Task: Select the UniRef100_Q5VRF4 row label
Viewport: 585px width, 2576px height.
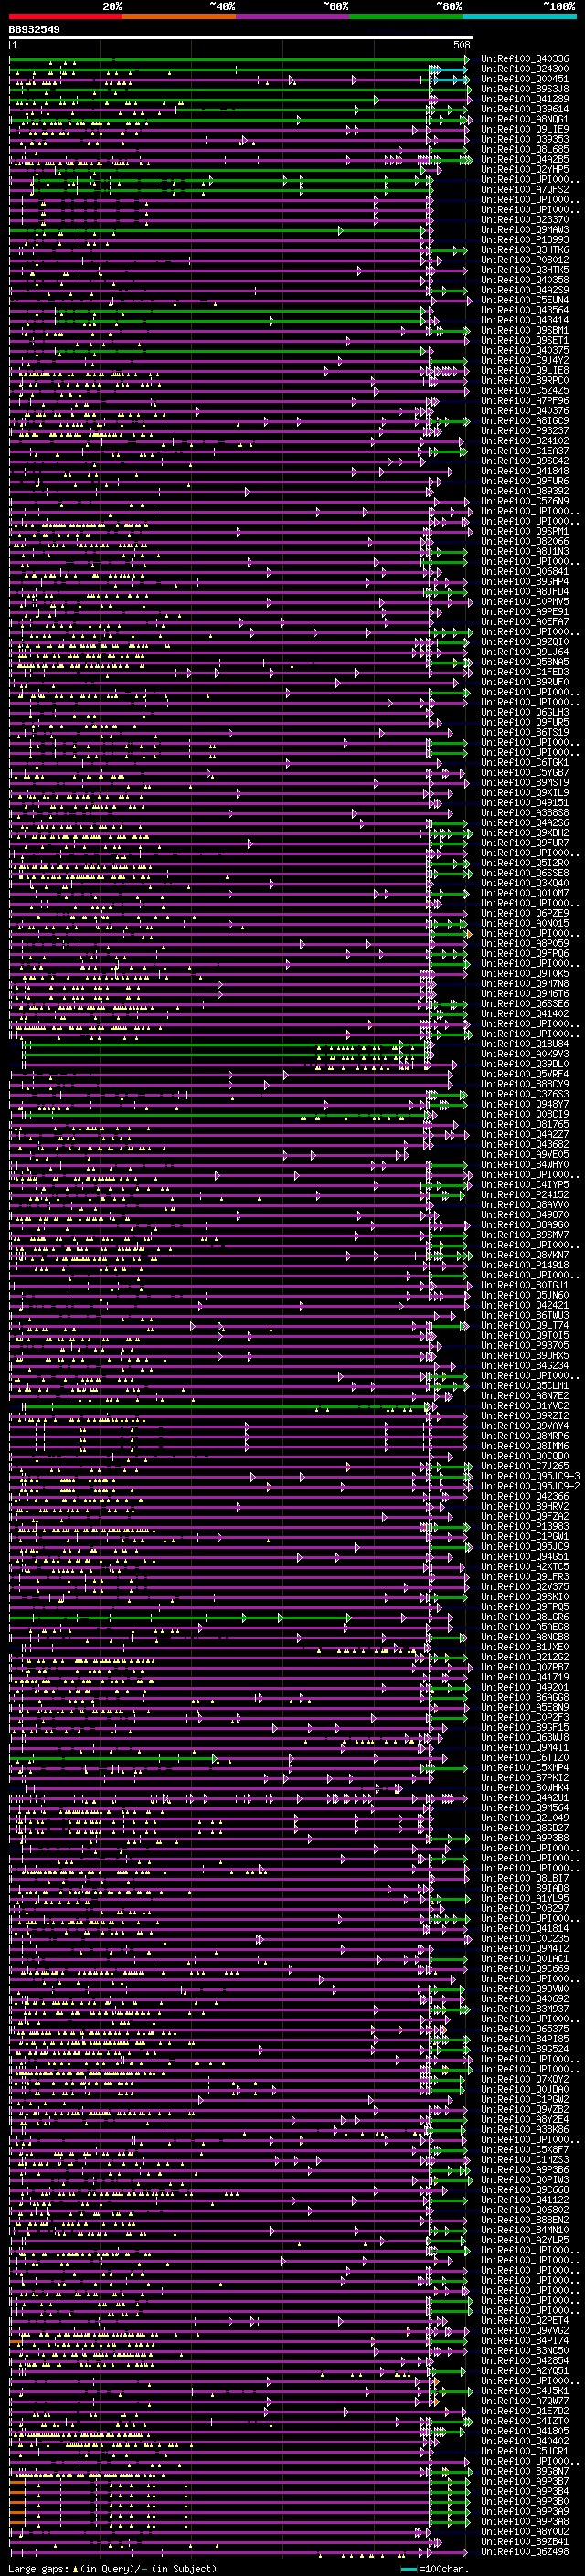Action: (525, 1073)
